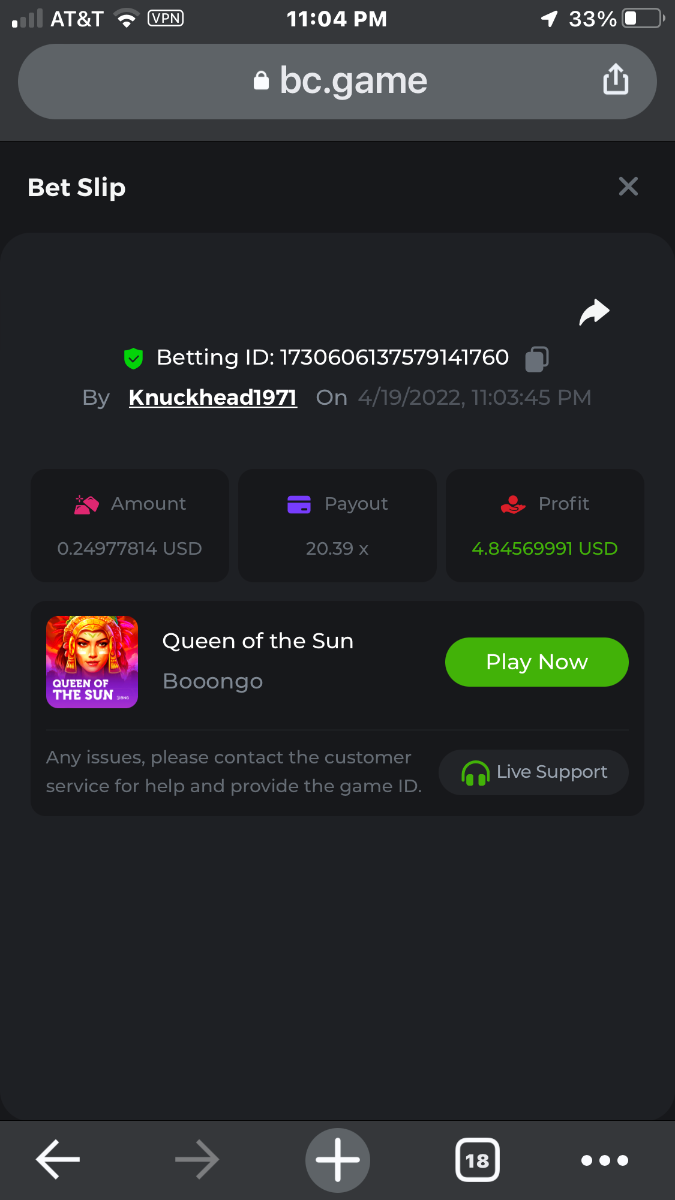This screenshot has width=675, height=1200.
Task: Tap the Amount bet info card
Action: point(130,526)
